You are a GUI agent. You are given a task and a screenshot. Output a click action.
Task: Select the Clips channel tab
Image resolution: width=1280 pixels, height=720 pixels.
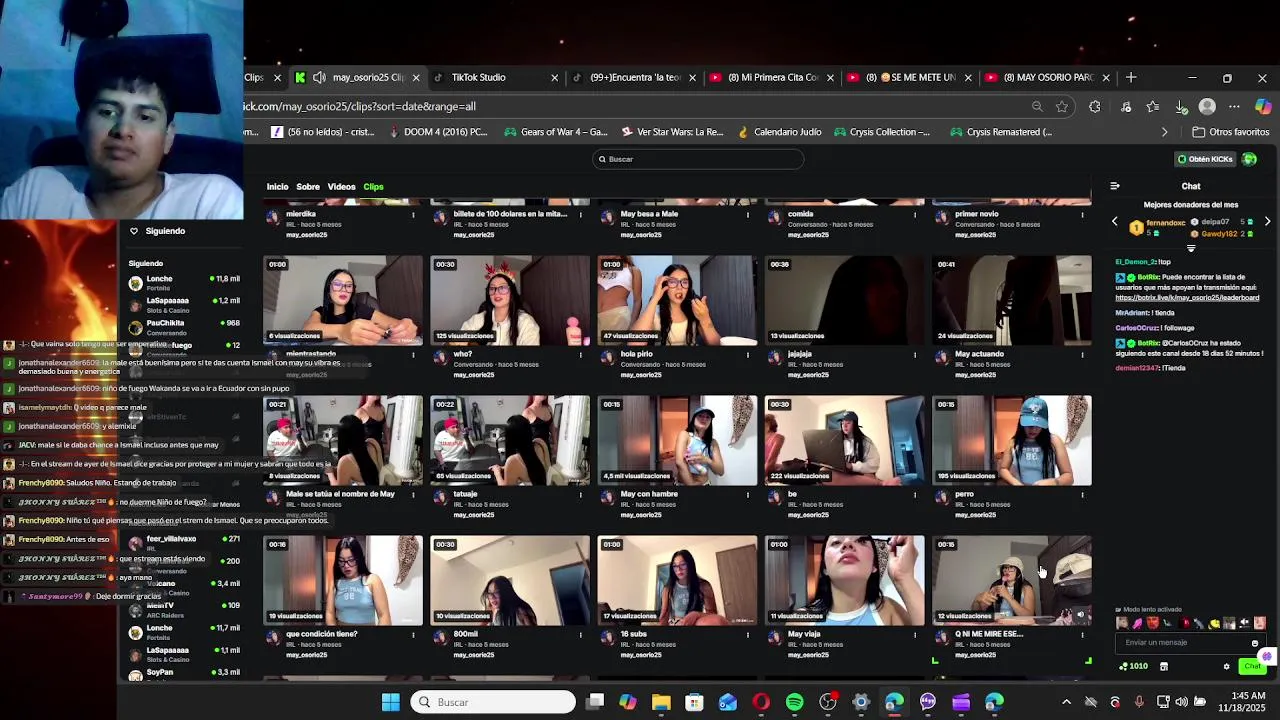pyautogui.click(x=373, y=187)
